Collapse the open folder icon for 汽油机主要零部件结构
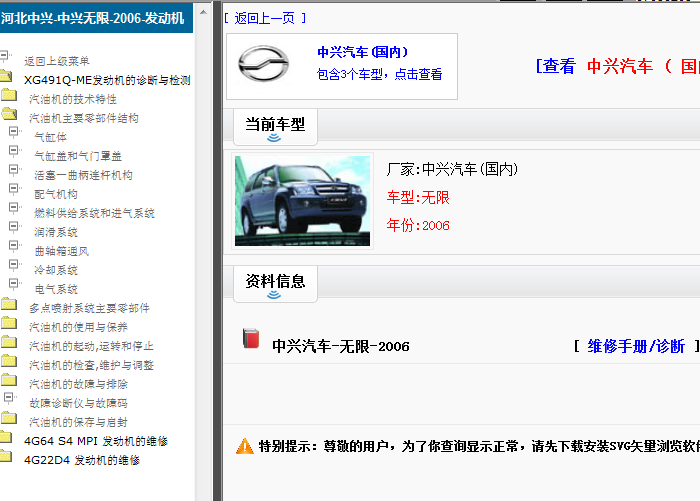 pyautogui.click(x=9, y=114)
